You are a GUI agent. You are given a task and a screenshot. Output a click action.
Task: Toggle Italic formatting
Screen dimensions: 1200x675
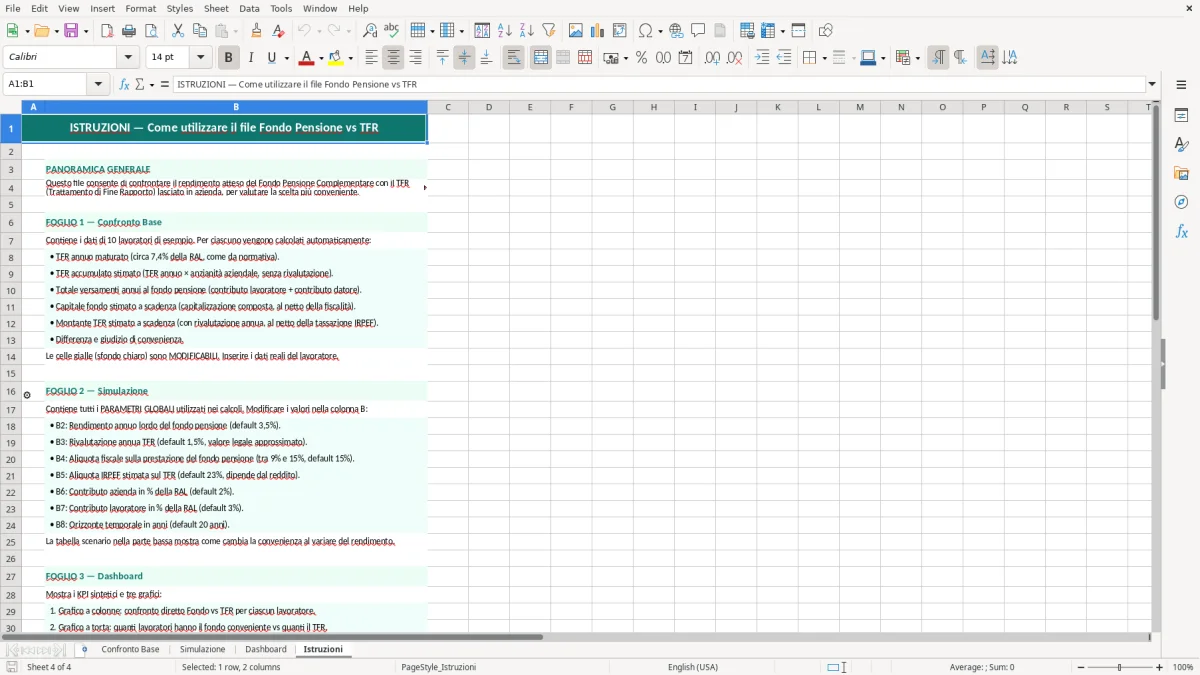click(250, 58)
